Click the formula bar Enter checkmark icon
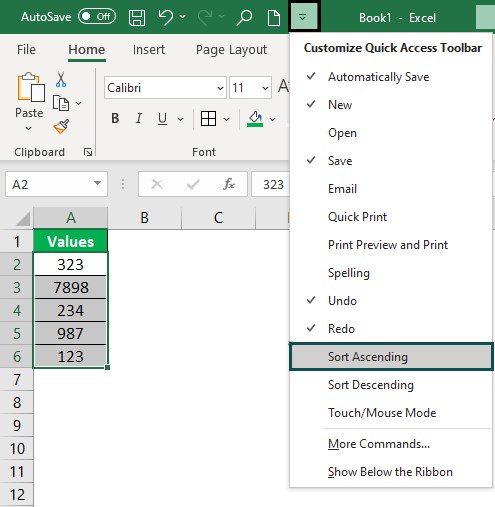495x507 pixels. pyautogui.click(x=193, y=184)
